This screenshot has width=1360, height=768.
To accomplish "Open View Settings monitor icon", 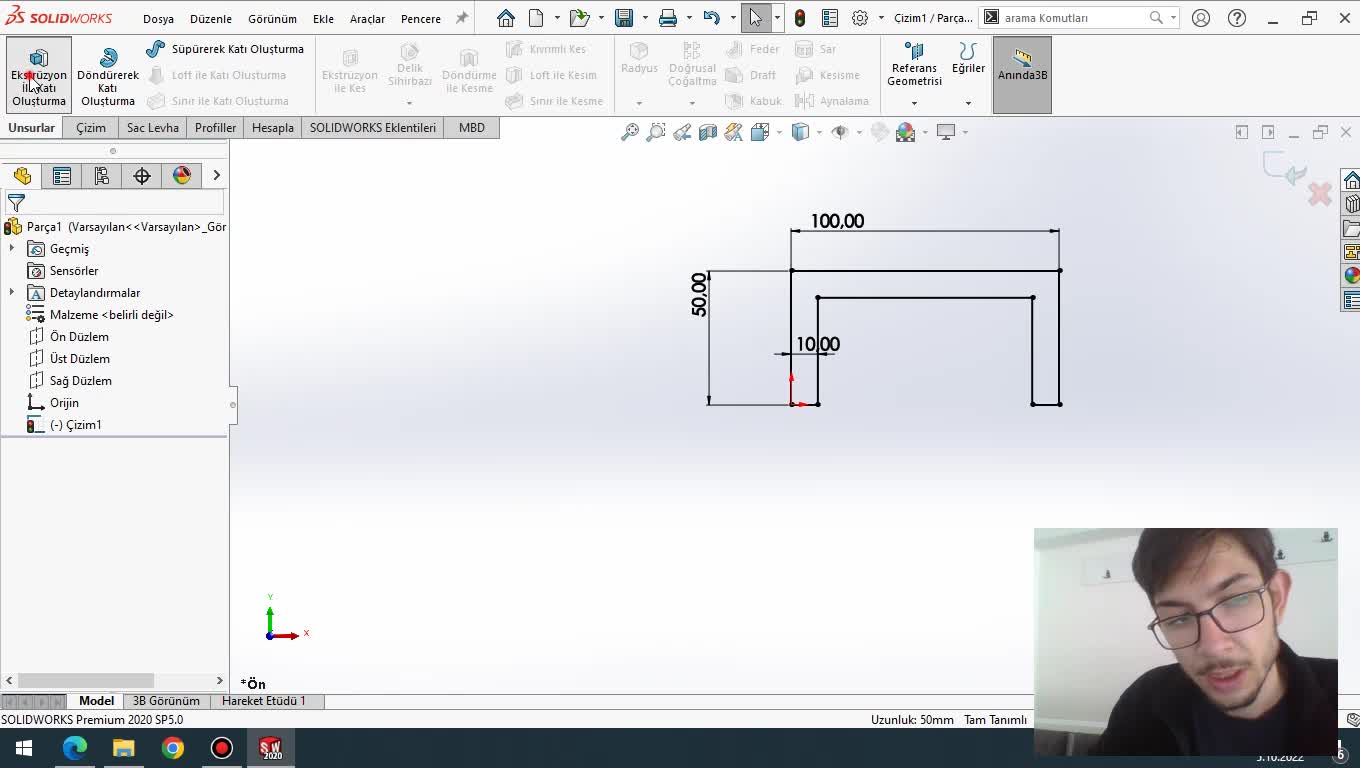I will click(946, 132).
